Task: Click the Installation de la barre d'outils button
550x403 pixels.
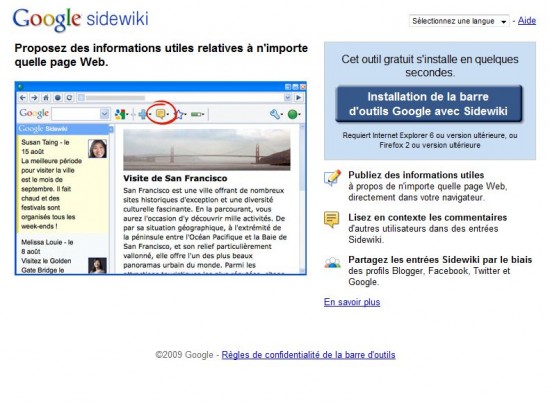Action: point(429,104)
